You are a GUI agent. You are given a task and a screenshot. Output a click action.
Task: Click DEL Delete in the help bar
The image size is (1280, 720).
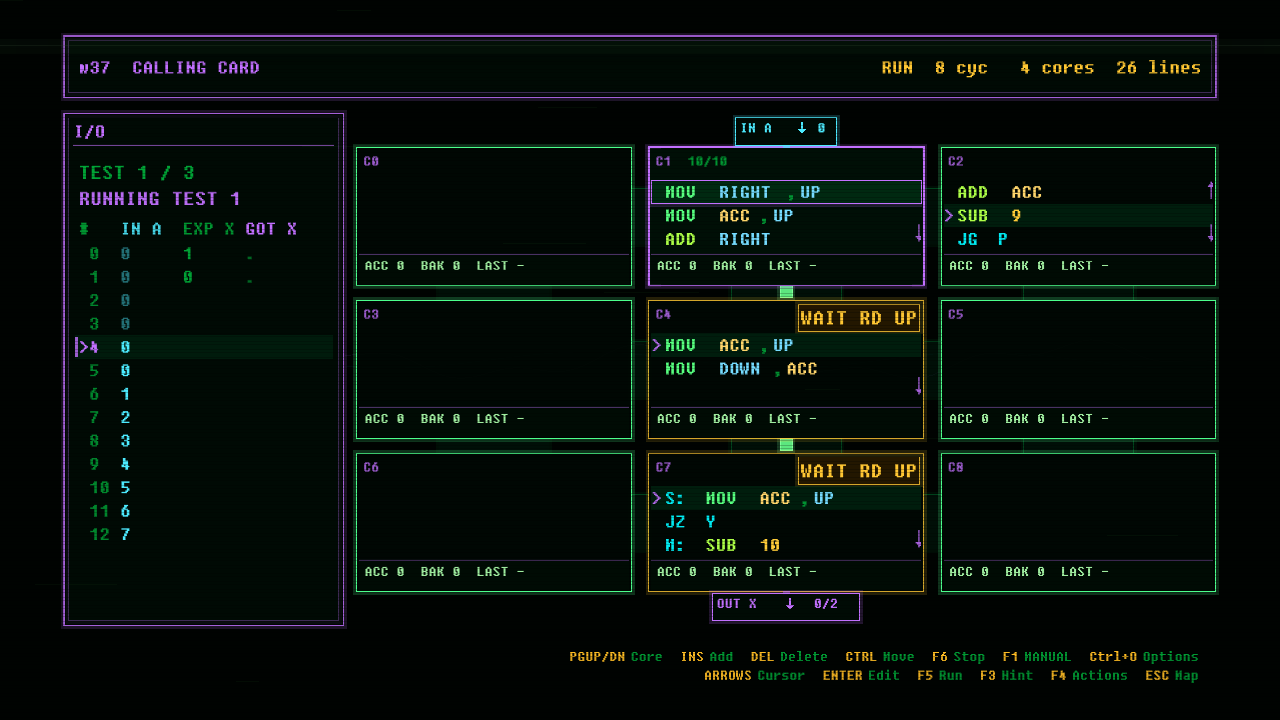tap(789, 657)
